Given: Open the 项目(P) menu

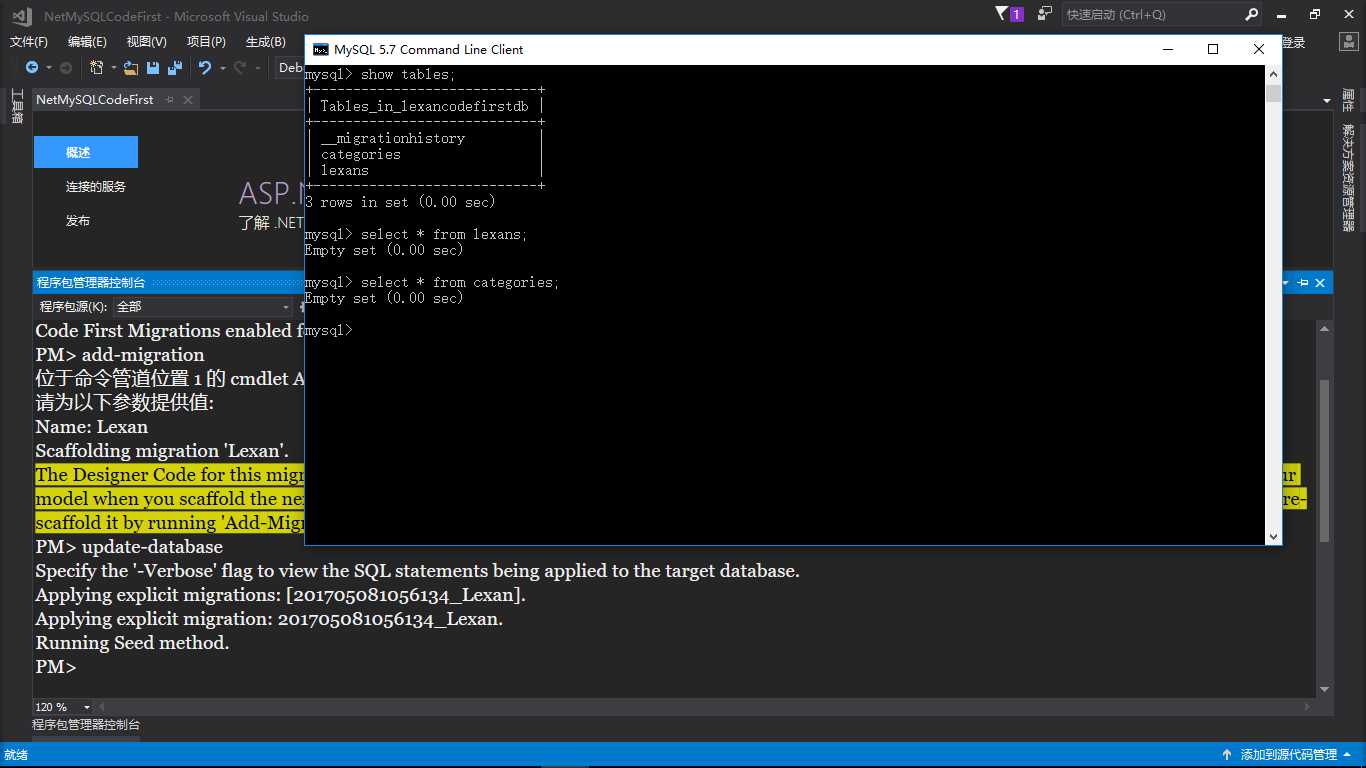Looking at the screenshot, I should pyautogui.click(x=206, y=42).
